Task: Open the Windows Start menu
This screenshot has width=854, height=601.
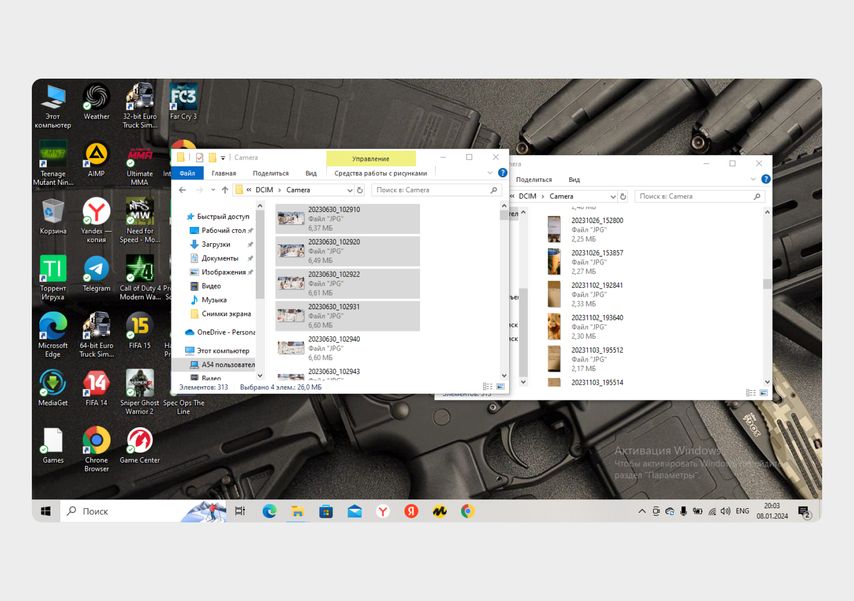Action: 46,511
